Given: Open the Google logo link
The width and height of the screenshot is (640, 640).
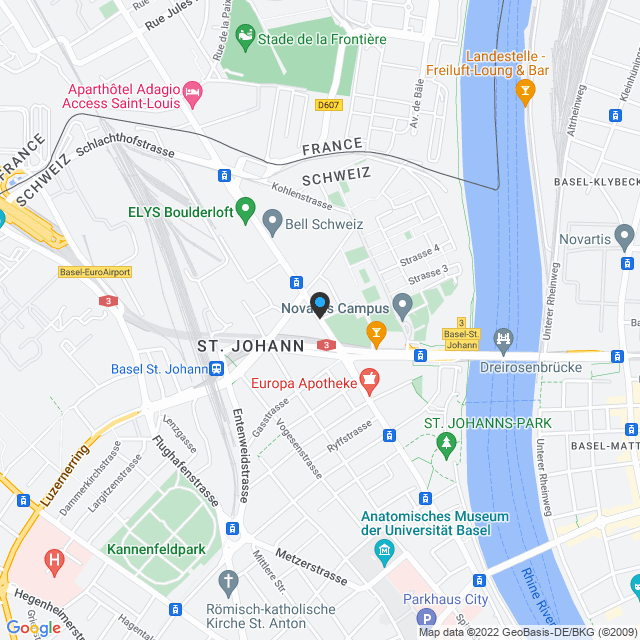Looking at the screenshot, I should [x=33, y=628].
